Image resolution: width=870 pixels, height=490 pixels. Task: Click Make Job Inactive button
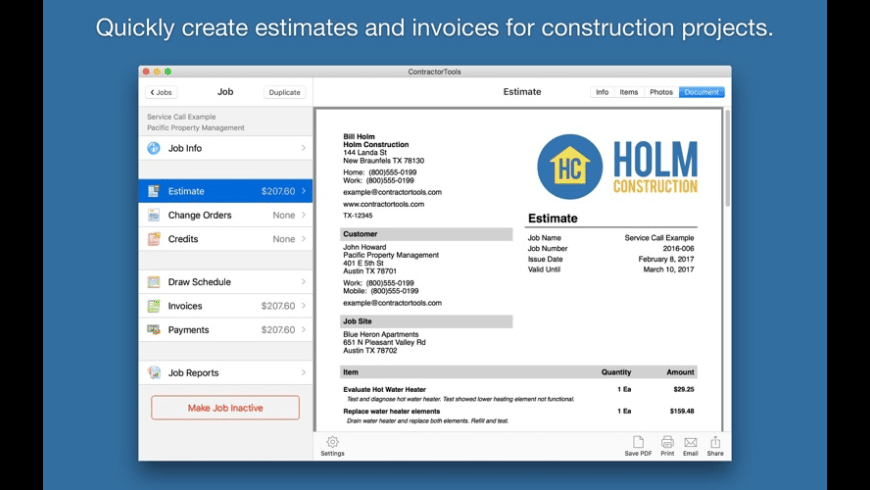tap(225, 408)
